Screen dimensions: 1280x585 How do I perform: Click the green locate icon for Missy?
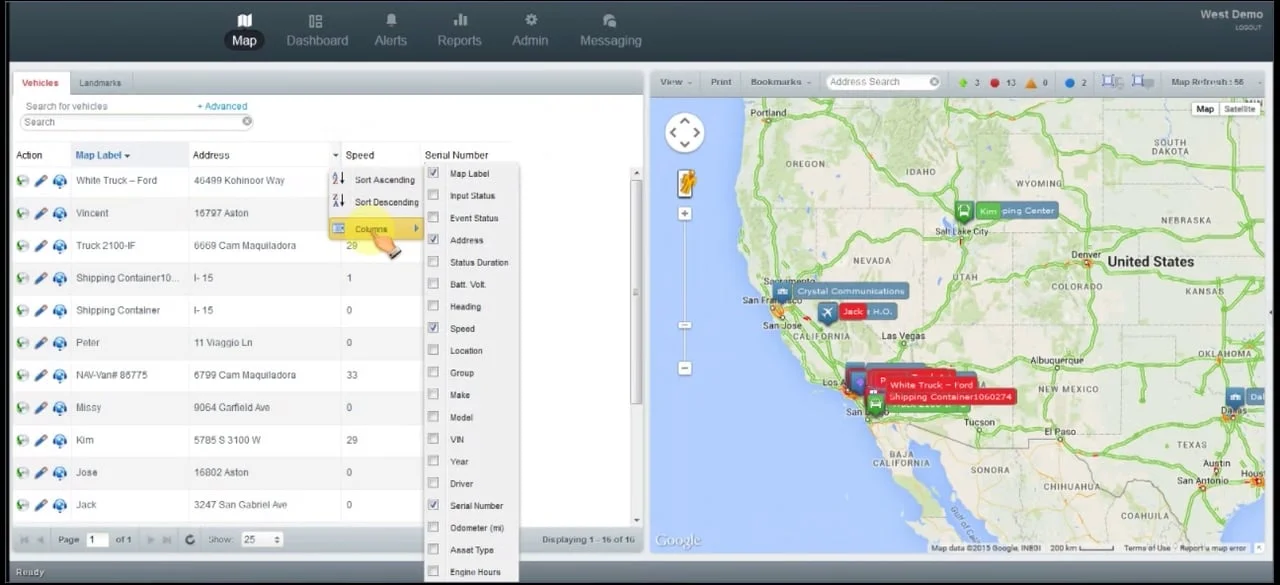pos(22,408)
